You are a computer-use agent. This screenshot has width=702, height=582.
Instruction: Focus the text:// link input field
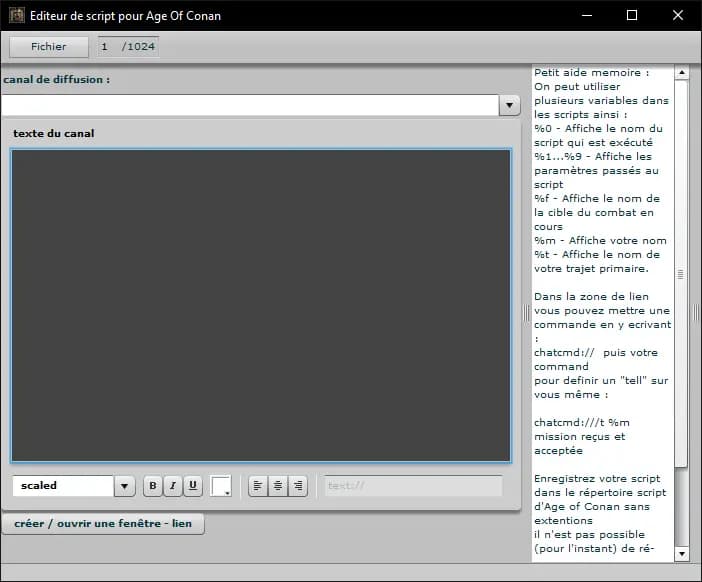(413, 486)
